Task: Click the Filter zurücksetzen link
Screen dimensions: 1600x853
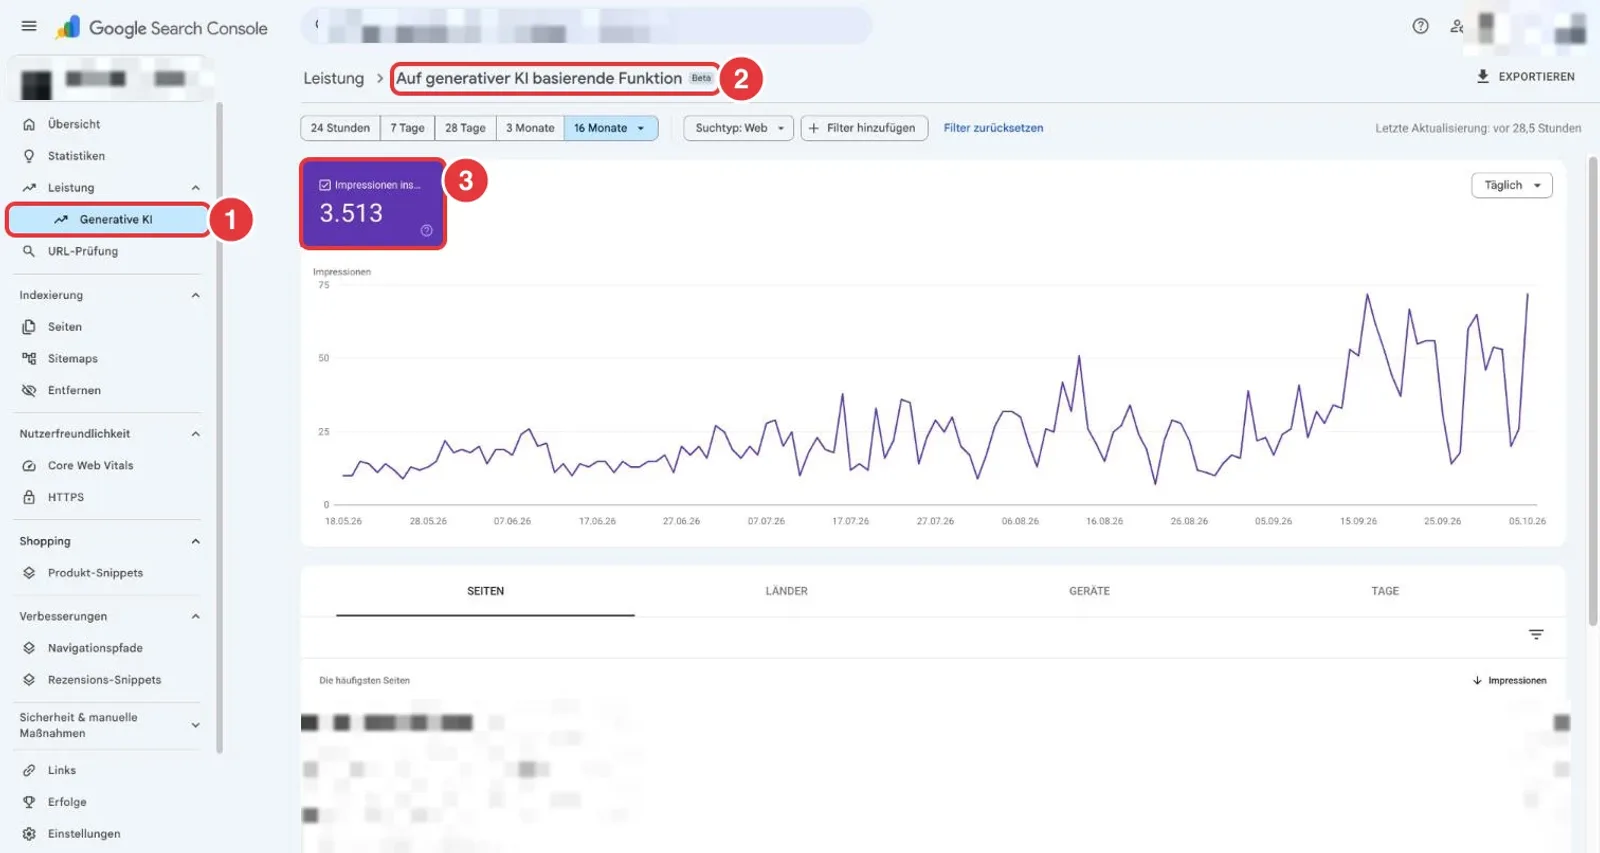Action: pos(993,128)
